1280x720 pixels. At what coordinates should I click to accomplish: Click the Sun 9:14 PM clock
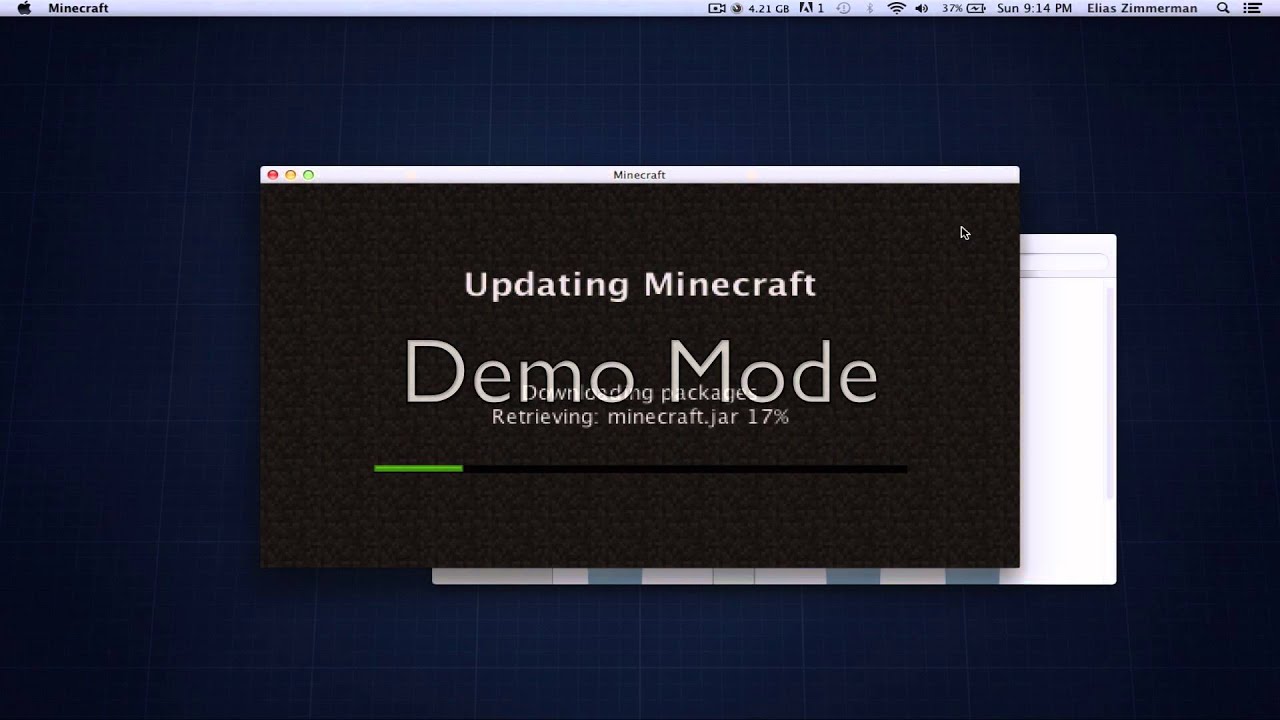(x=1034, y=8)
